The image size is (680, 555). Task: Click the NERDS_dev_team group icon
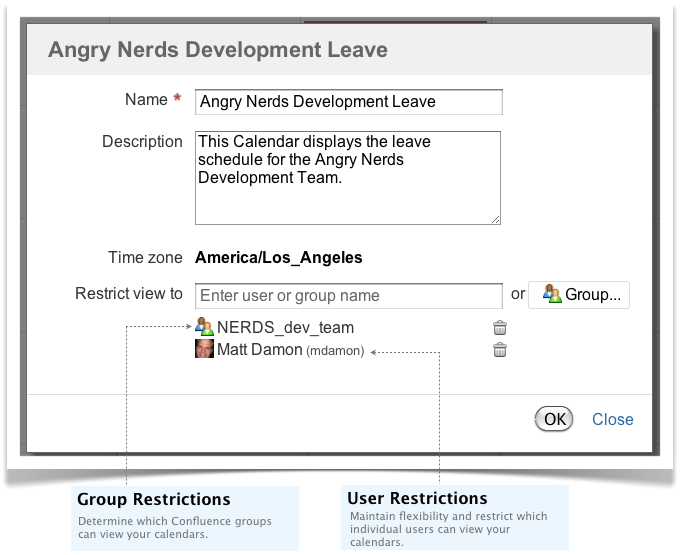point(204,326)
